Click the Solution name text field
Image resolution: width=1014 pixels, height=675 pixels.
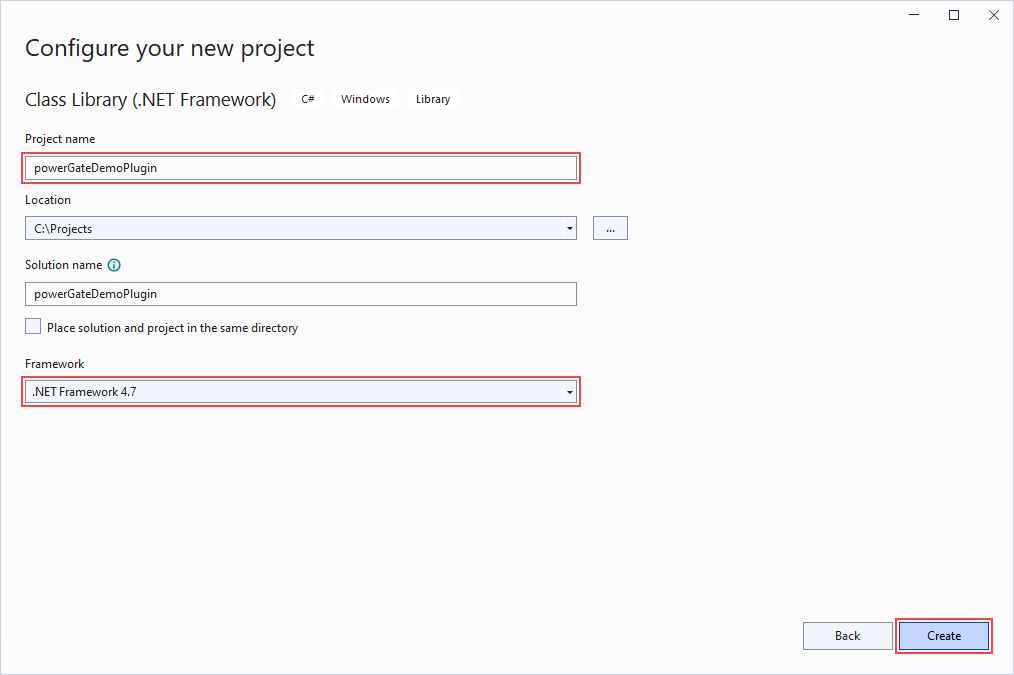click(x=300, y=294)
